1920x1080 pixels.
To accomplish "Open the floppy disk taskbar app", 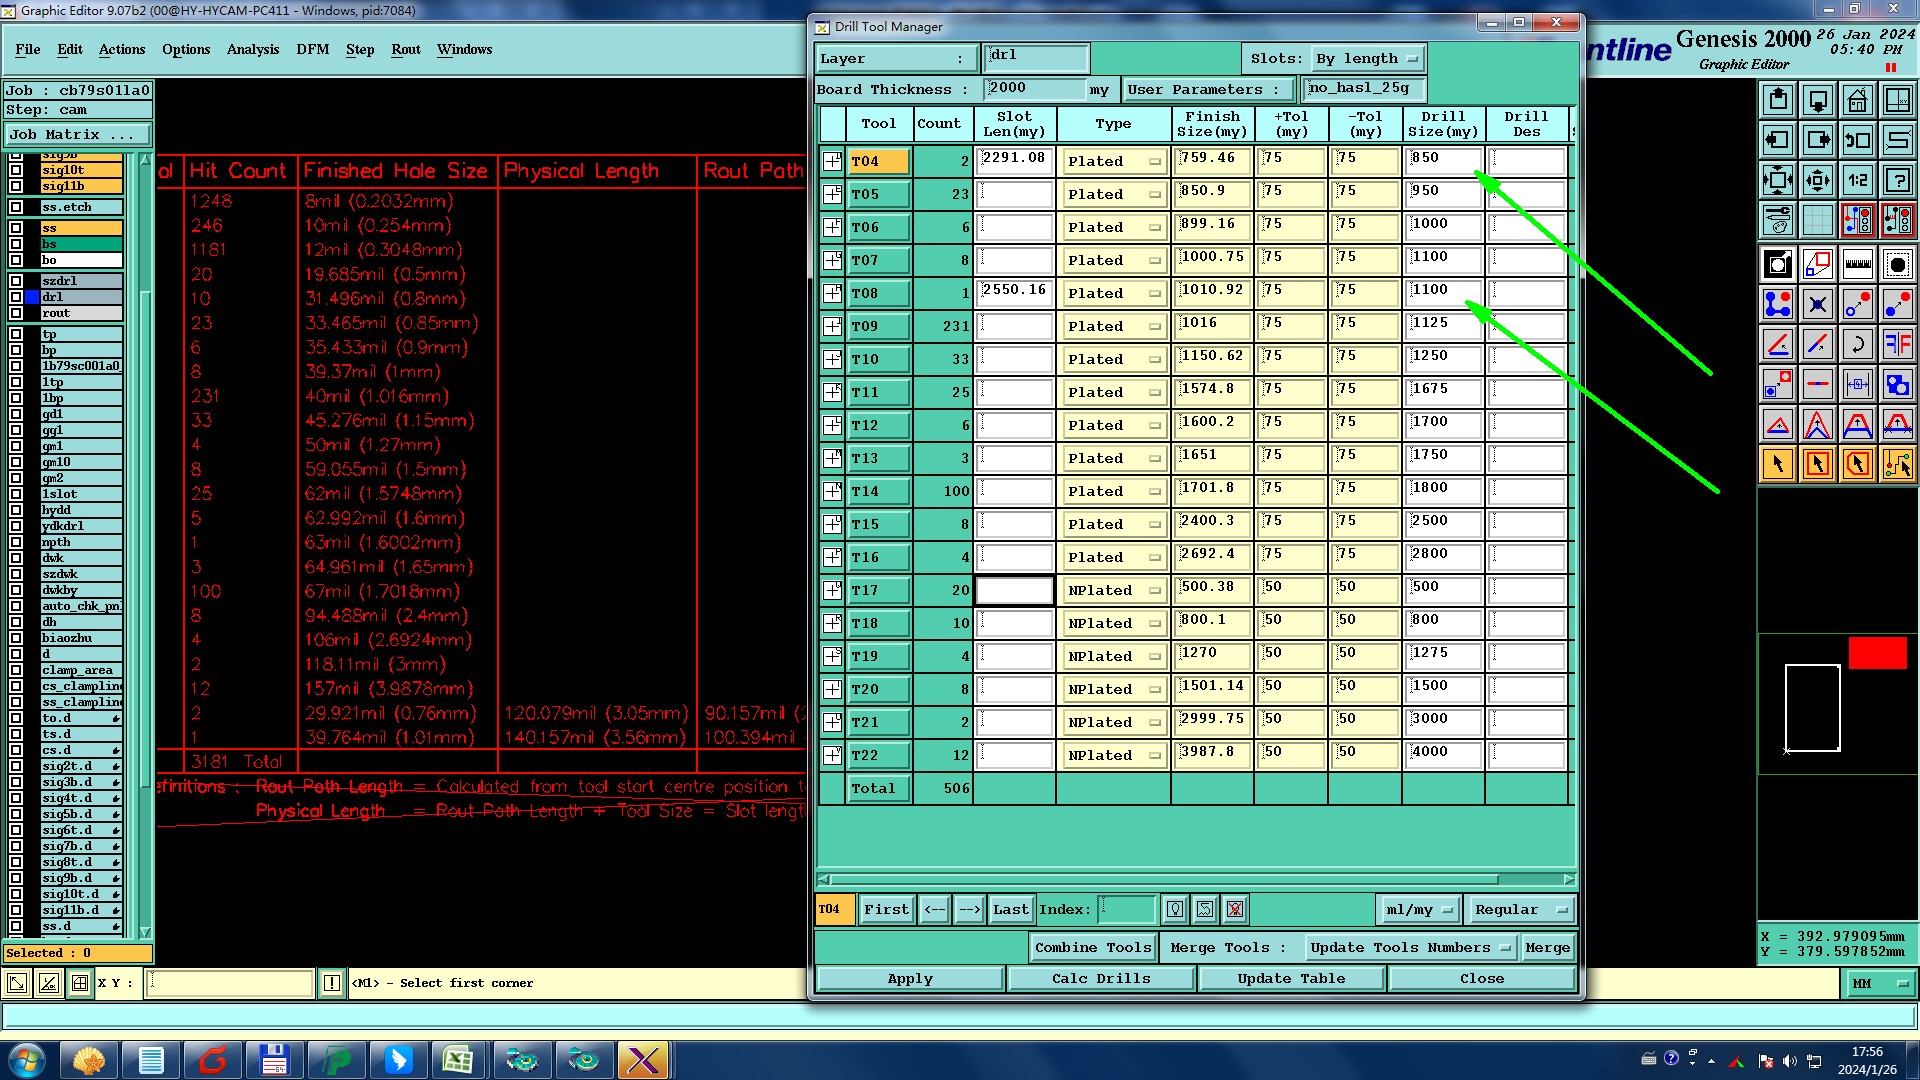I will tap(274, 1060).
